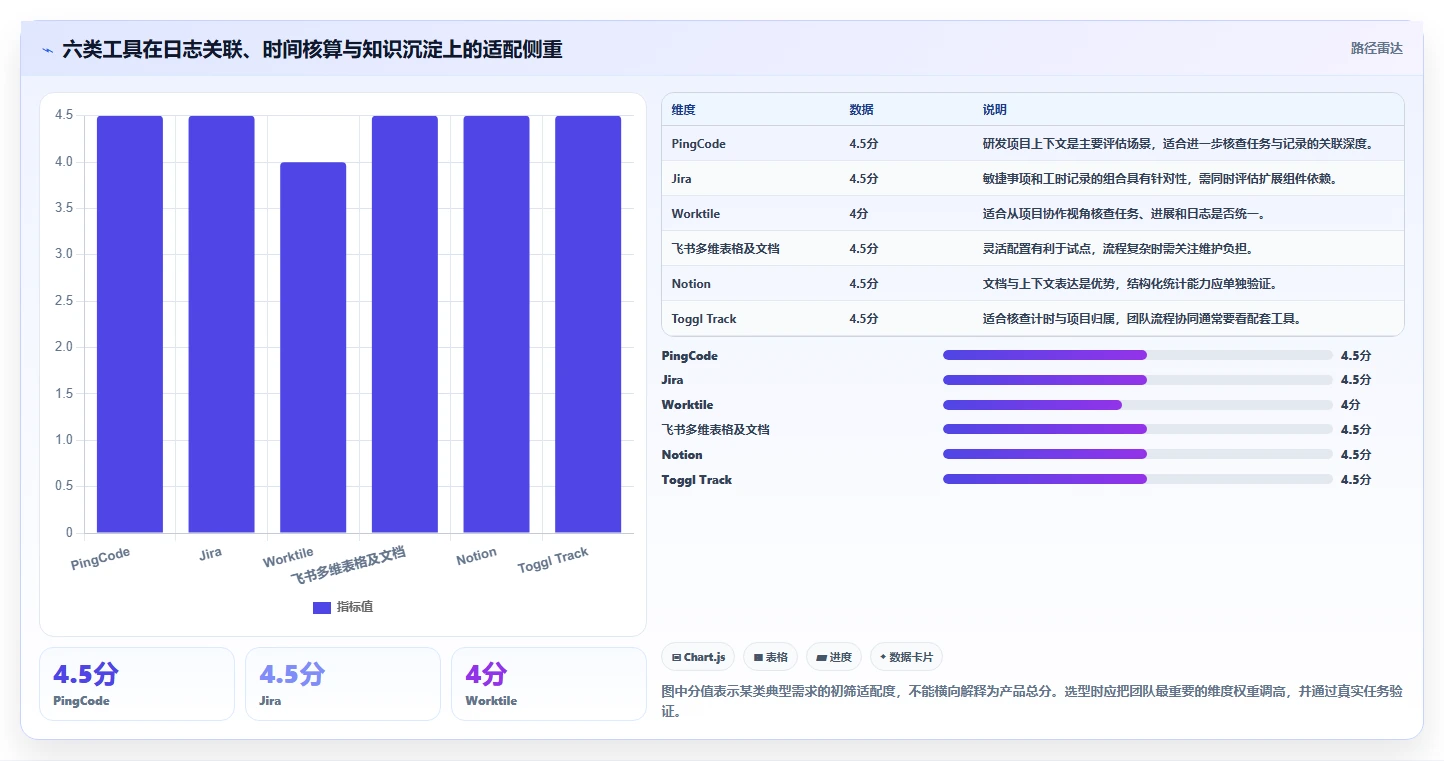1444x761 pixels.
Task: Click description starting 研发项目上下文是主要评估场景
Action: [x=1178, y=144]
